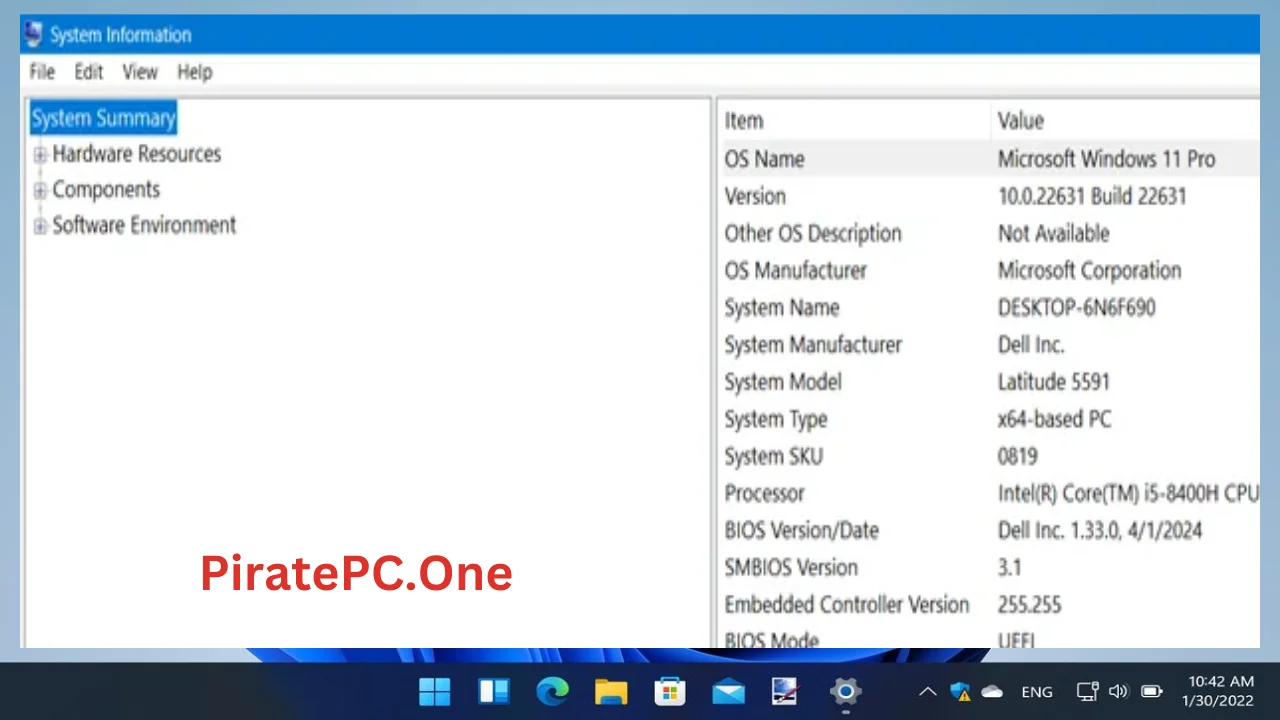Click the Dell Inc. manufacturer value
1280x720 pixels.
(x=1031, y=344)
